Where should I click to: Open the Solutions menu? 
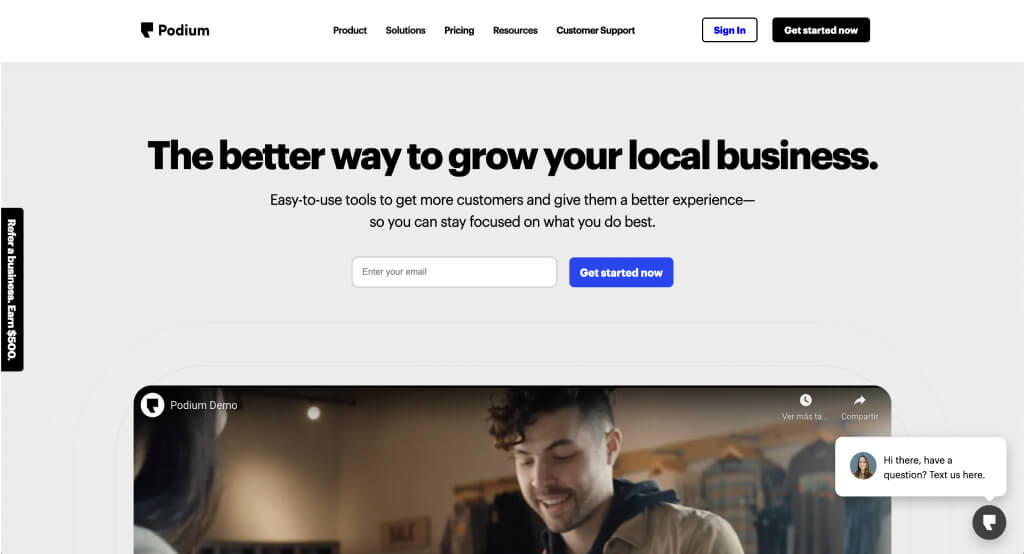coord(405,30)
